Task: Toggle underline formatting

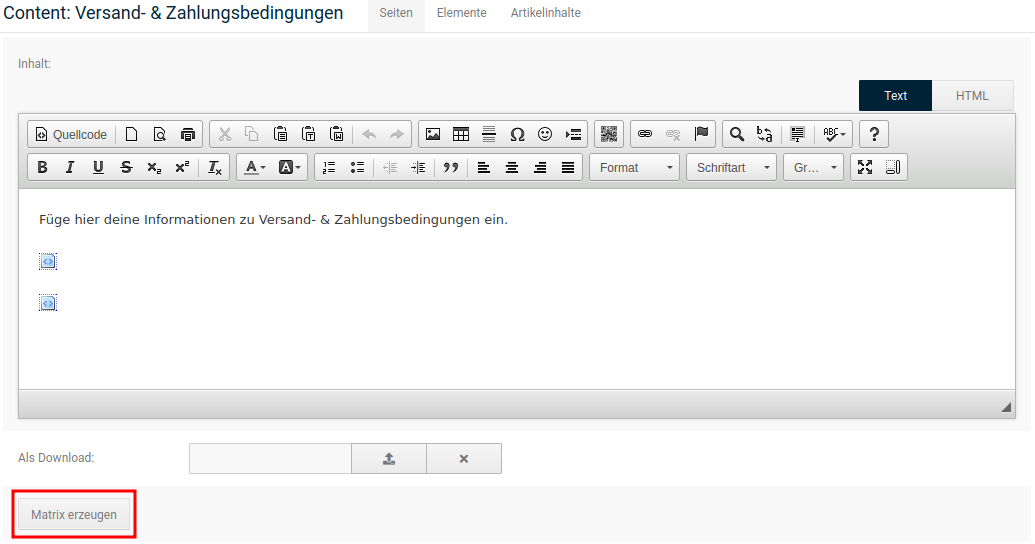Action: pos(98,168)
